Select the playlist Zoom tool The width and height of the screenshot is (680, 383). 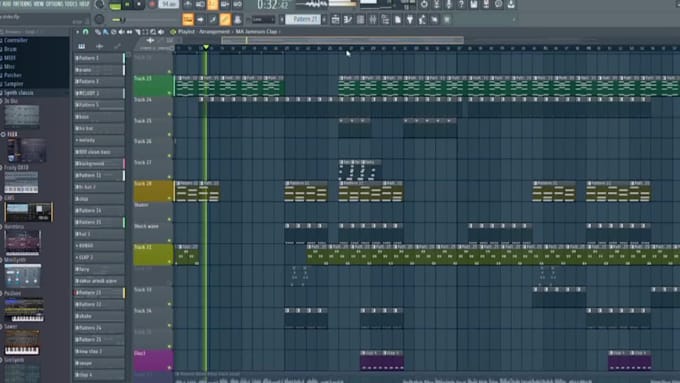click(x=153, y=32)
